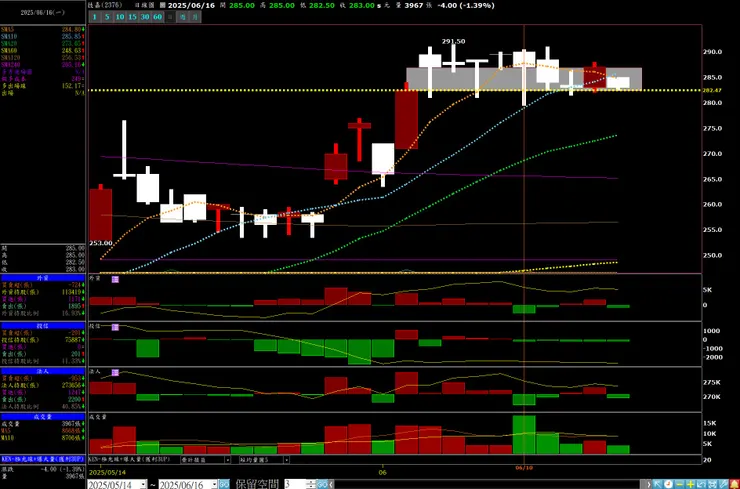Select the 1-minute timeframe button

pyautogui.click(x=94, y=17)
